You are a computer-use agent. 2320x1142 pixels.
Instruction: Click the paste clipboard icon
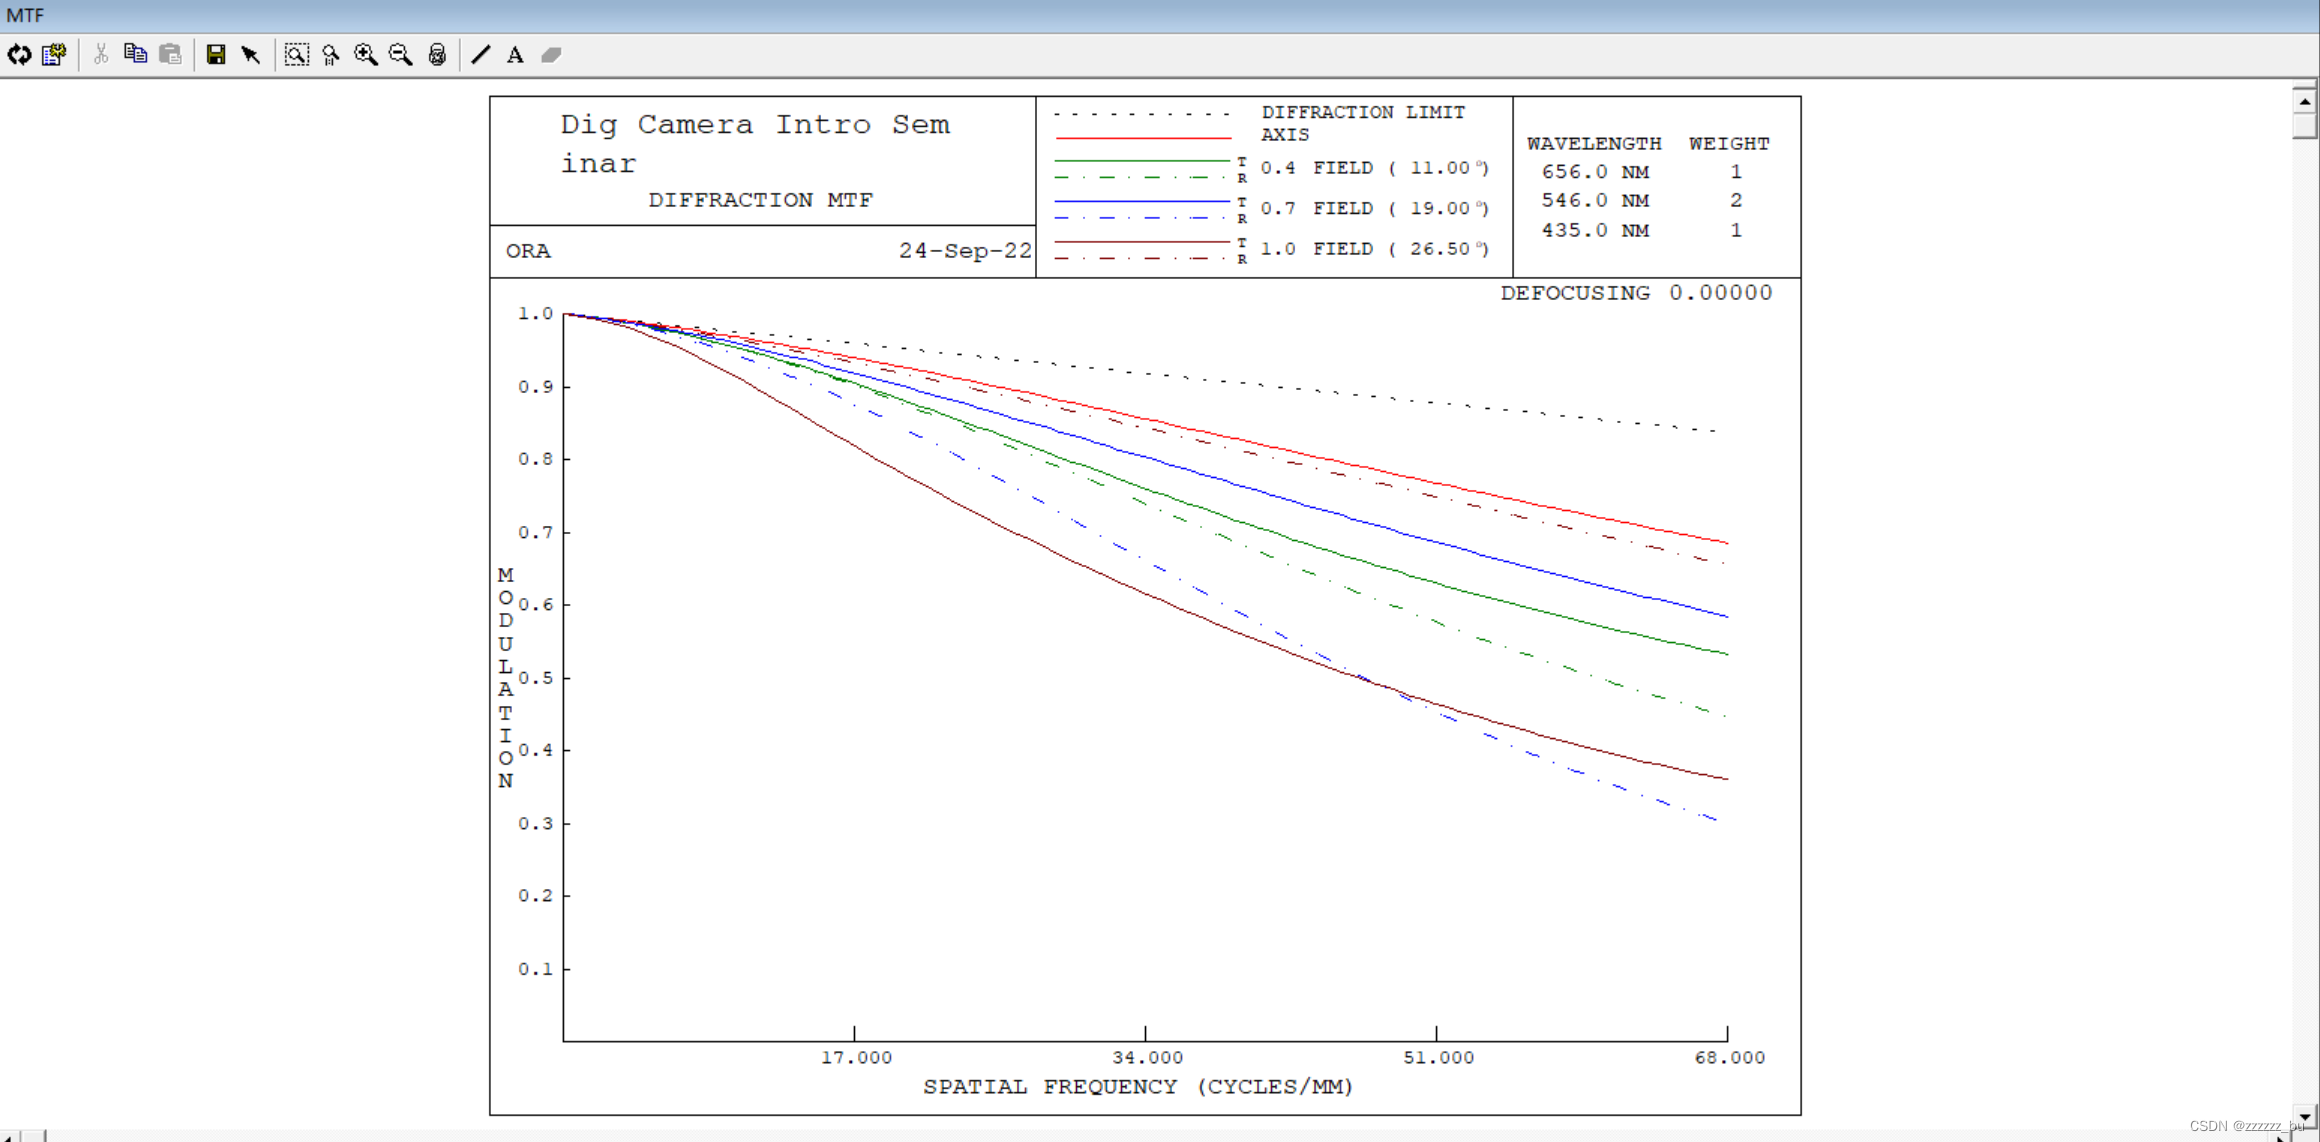pos(171,55)
